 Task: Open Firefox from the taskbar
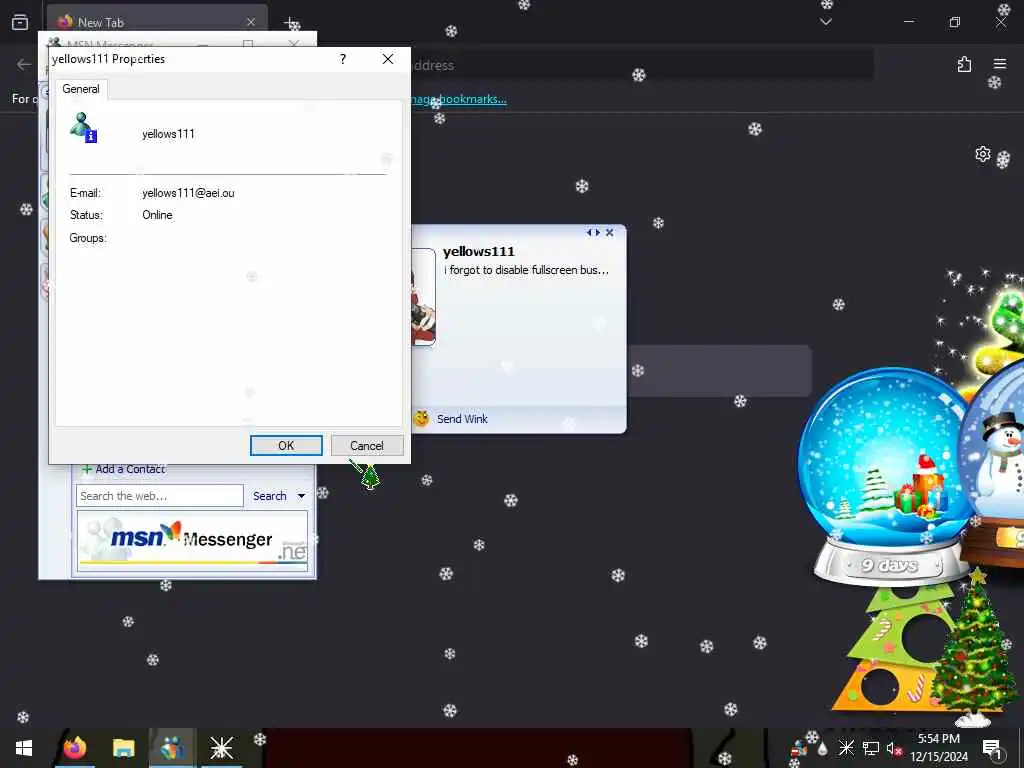pos(75,748)
